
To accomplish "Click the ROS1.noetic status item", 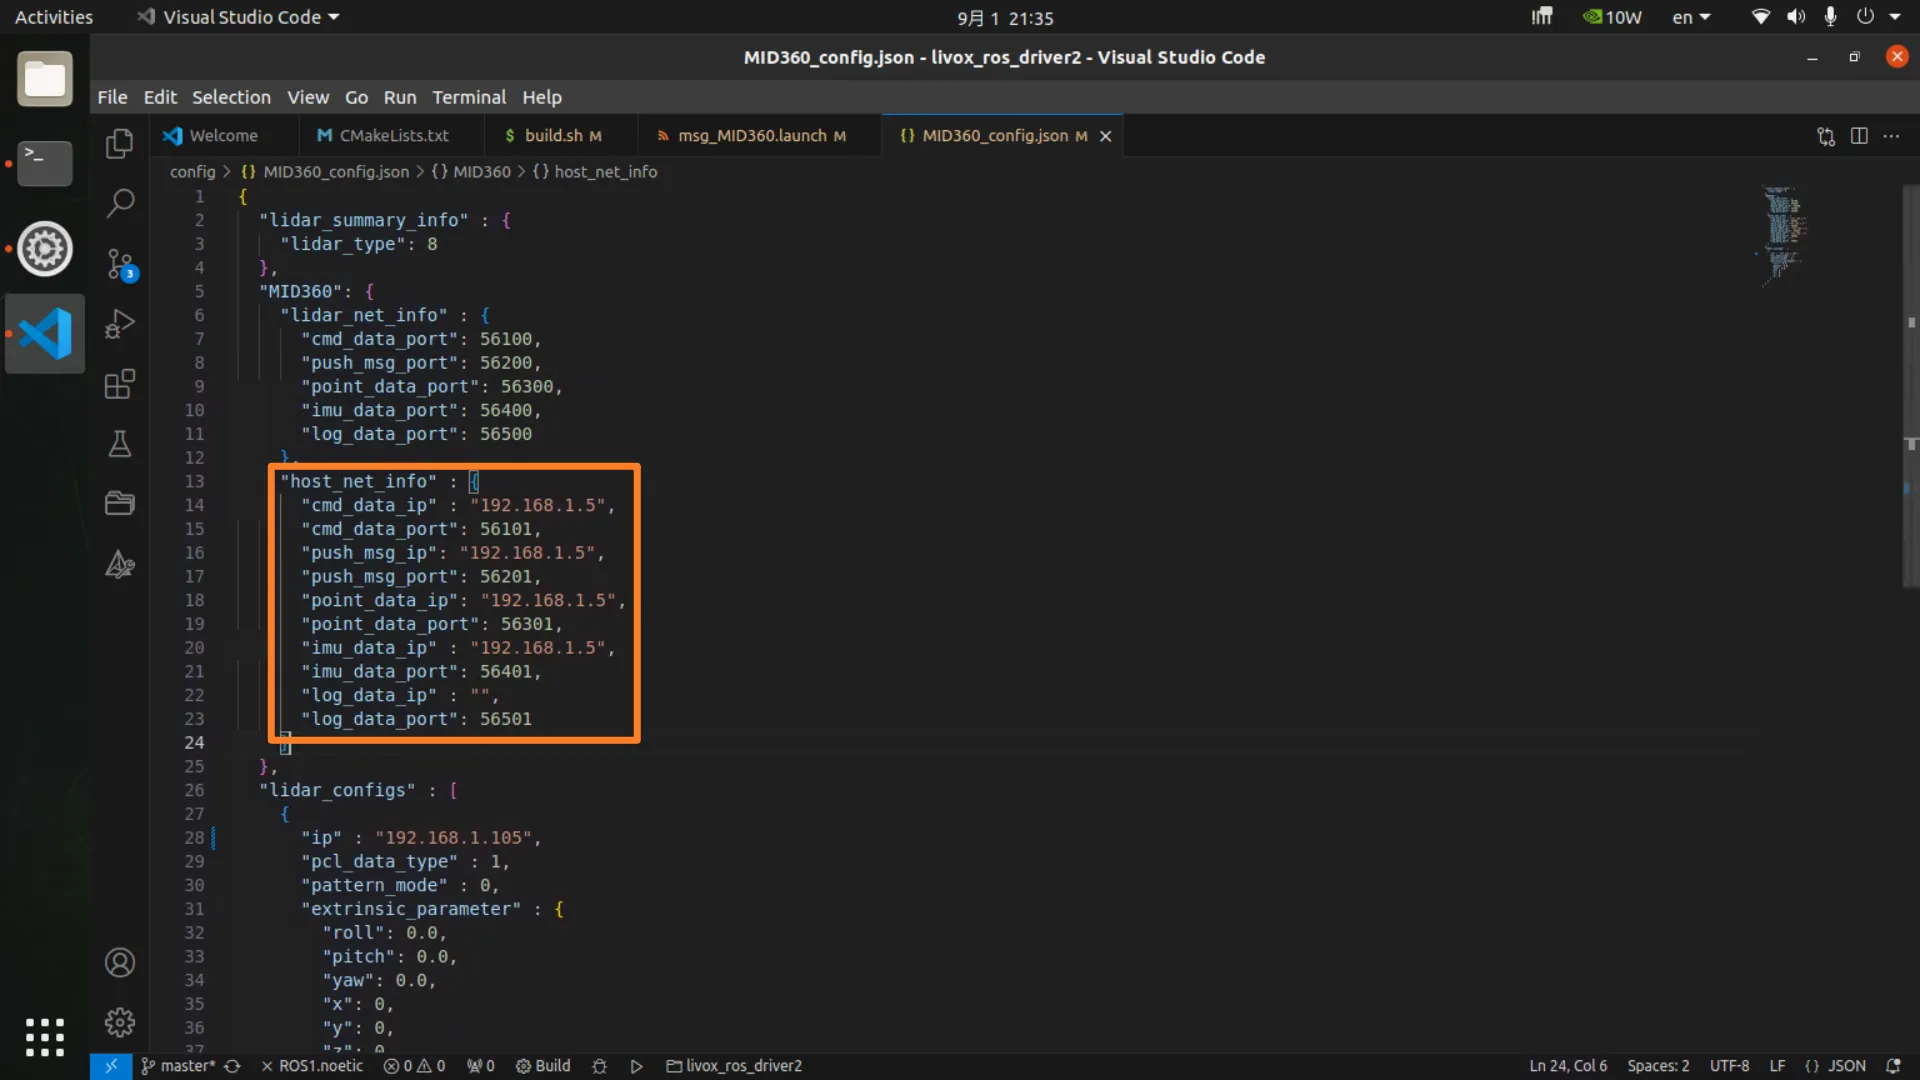I will 312,1066.
